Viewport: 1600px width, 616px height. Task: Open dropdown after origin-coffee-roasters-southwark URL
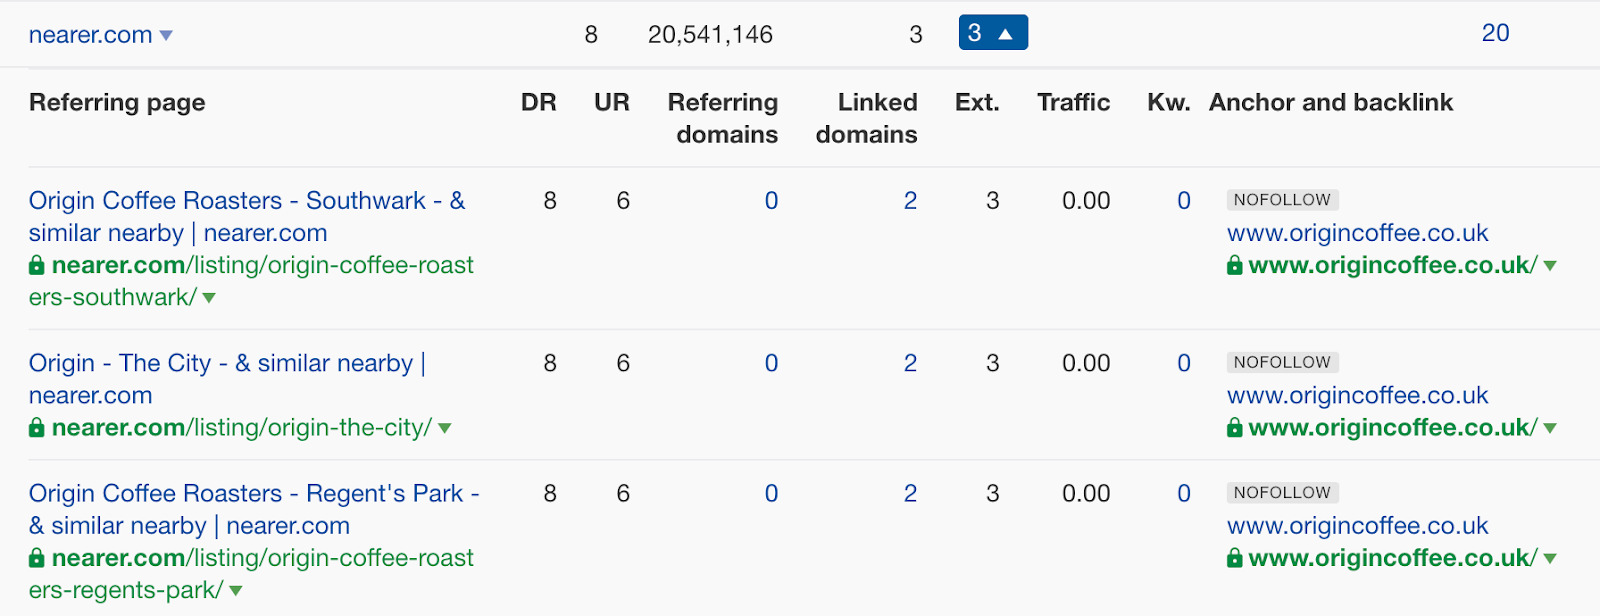[209, 298]
